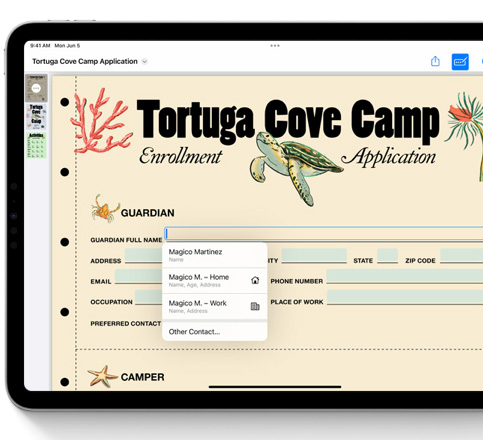Tap the State input field
The image size is (483, 440).
(x=387, y=255)
